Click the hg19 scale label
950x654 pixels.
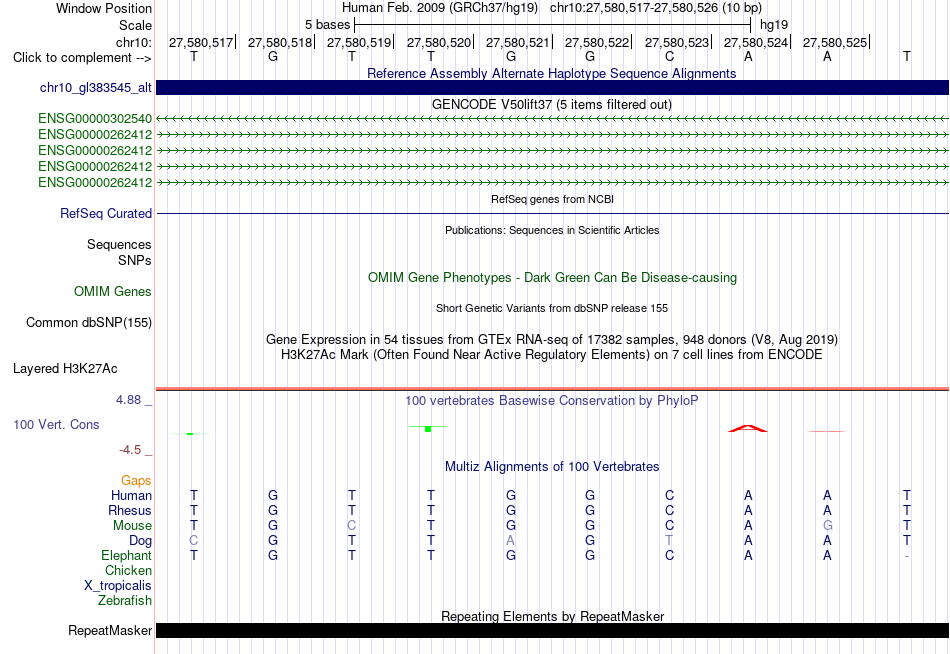pyautogui.click(x=774, y=25)
